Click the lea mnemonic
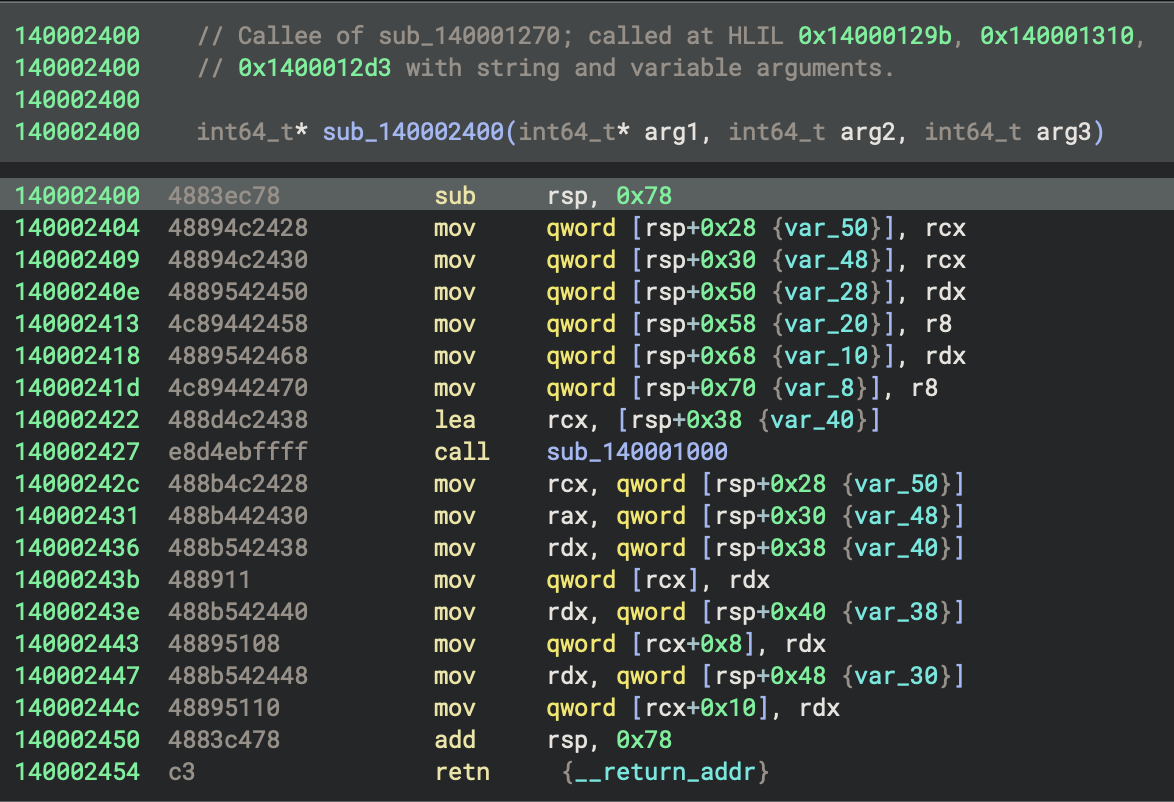Image resolution: width=1174 pixels, height=802 pixels. click(x=455, y=420)
